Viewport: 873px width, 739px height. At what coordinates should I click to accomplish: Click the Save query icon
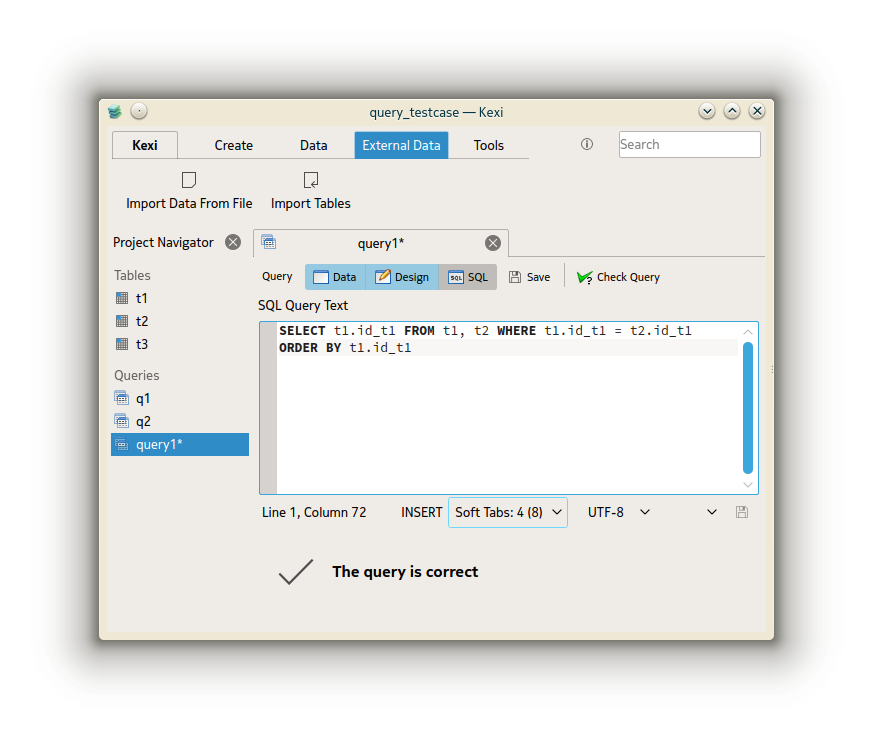515,277
